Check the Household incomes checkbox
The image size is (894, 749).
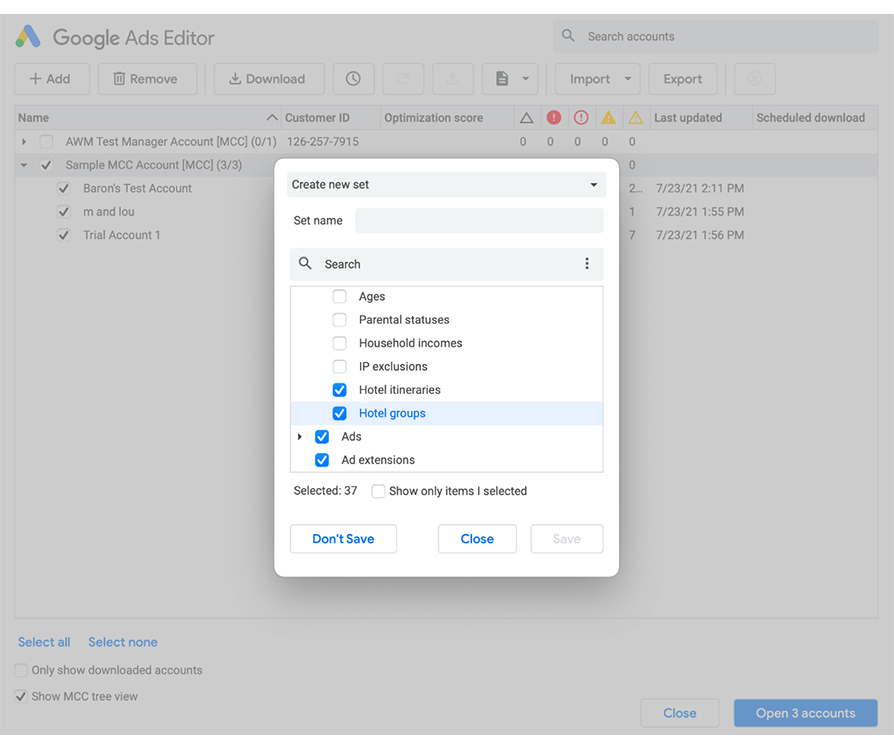point(339,343)
